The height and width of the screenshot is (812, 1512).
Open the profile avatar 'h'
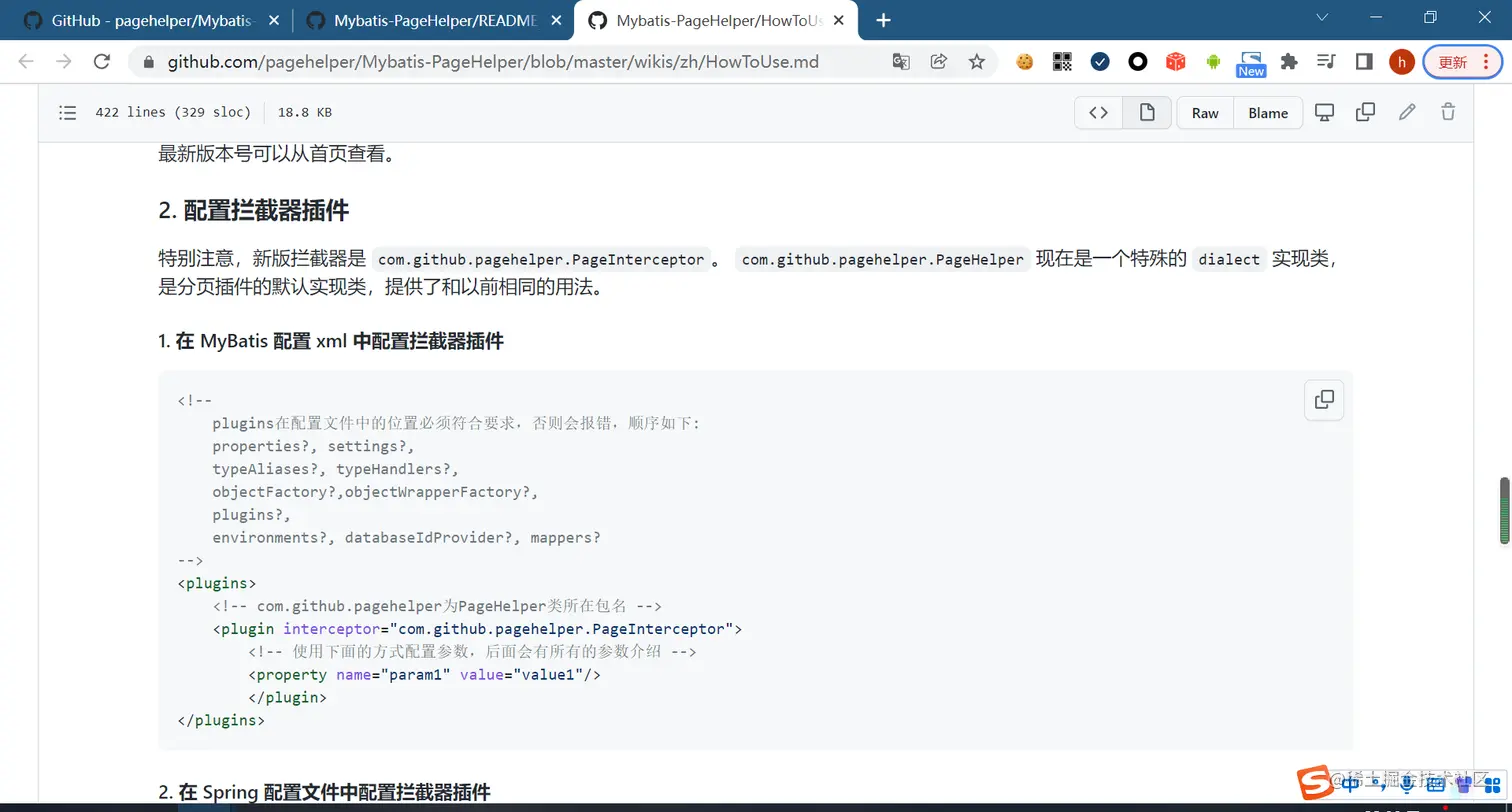click(1401, 62)
